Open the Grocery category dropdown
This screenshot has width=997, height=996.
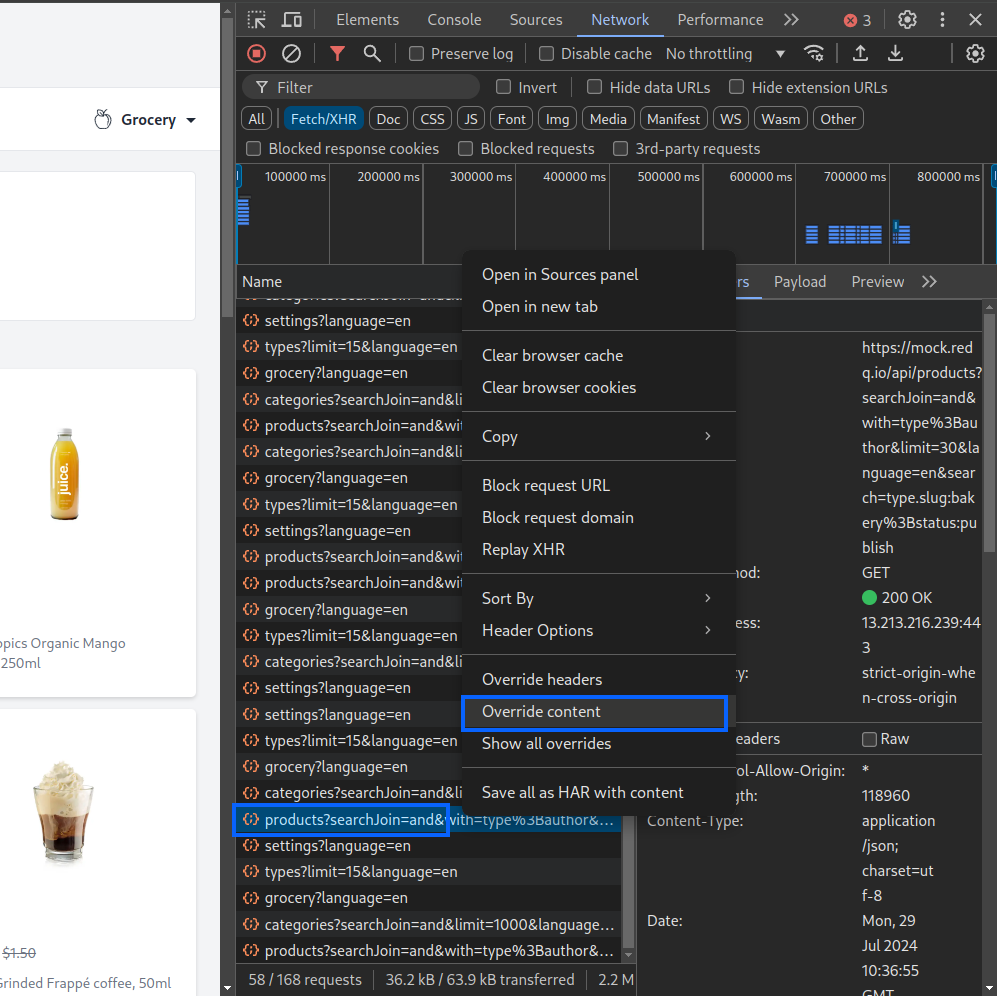coord(146,120)
